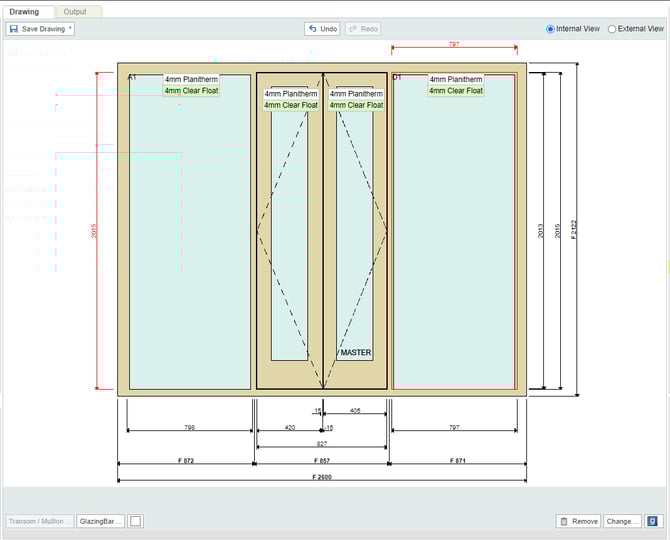The height and width of the screenshot is (540, 670).
Task: Click the Remove trash button
Action: click(x=578, y=521)
